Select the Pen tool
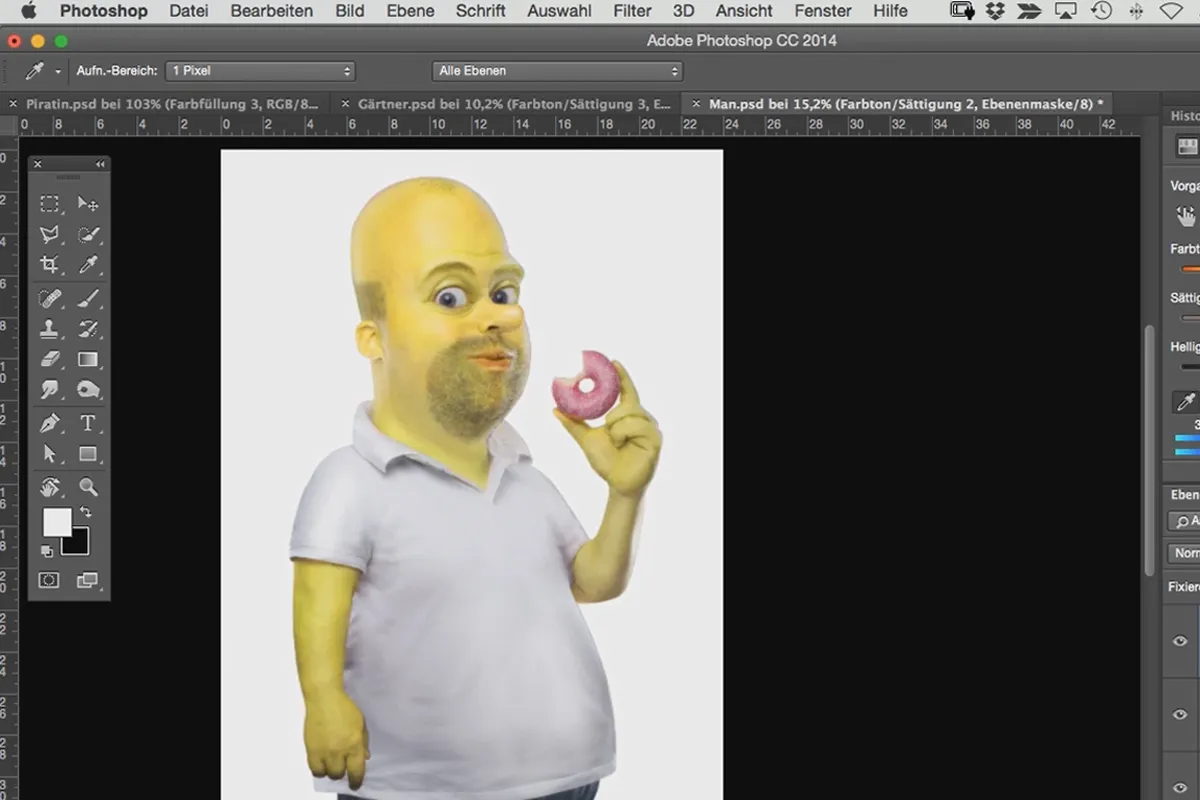 point(49,423)
